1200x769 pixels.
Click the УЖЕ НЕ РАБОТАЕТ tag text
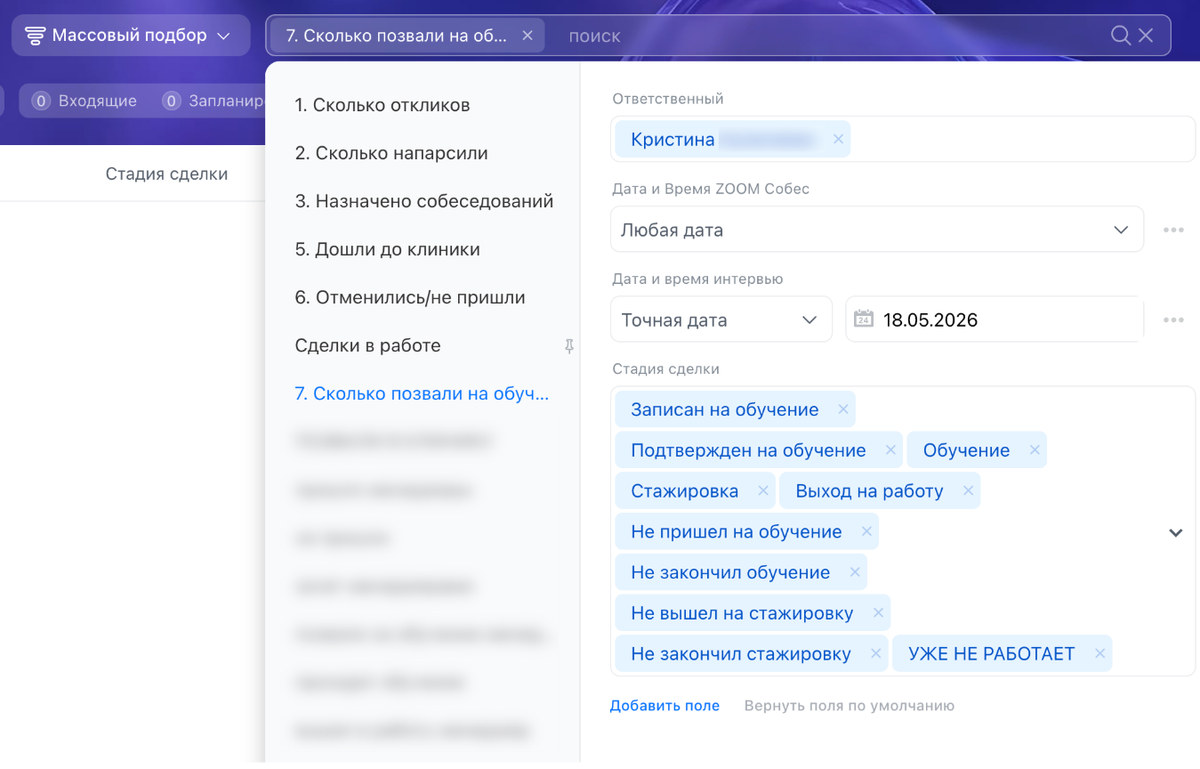(992, 654)
